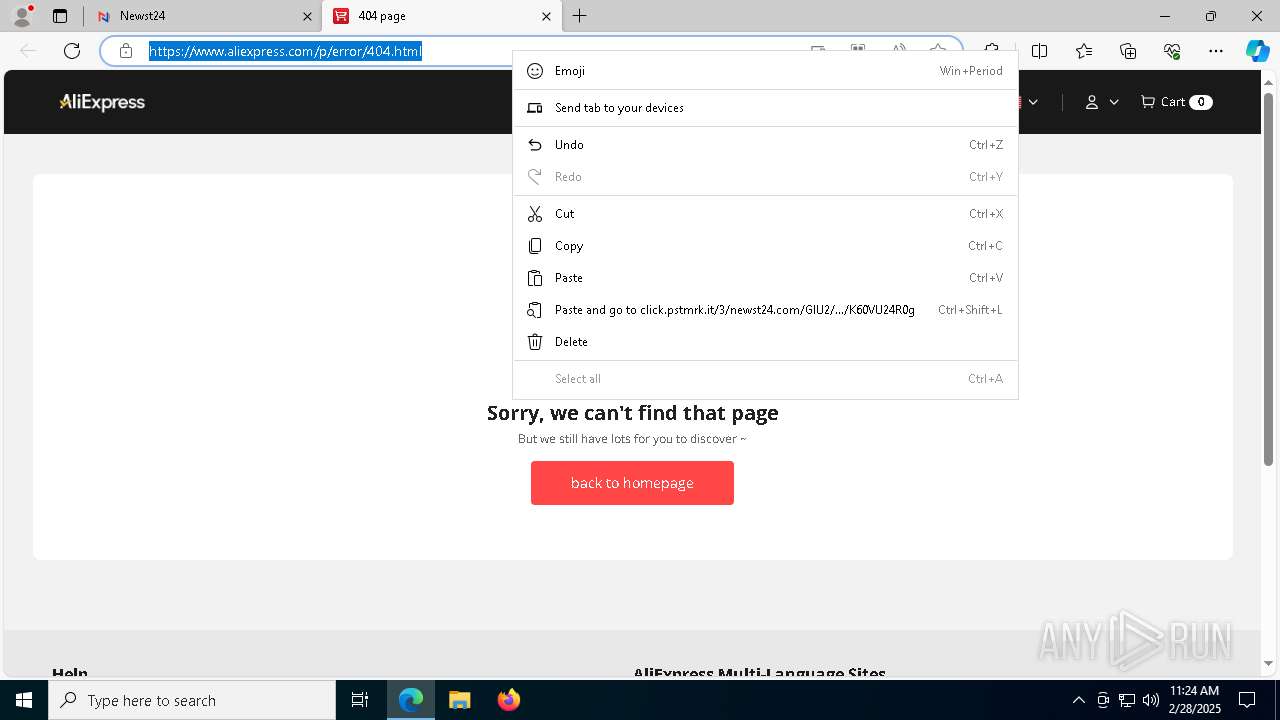Screen dimensions: 1280x720
Task: Open the tab actions menu icon
Action: point(60,16)
